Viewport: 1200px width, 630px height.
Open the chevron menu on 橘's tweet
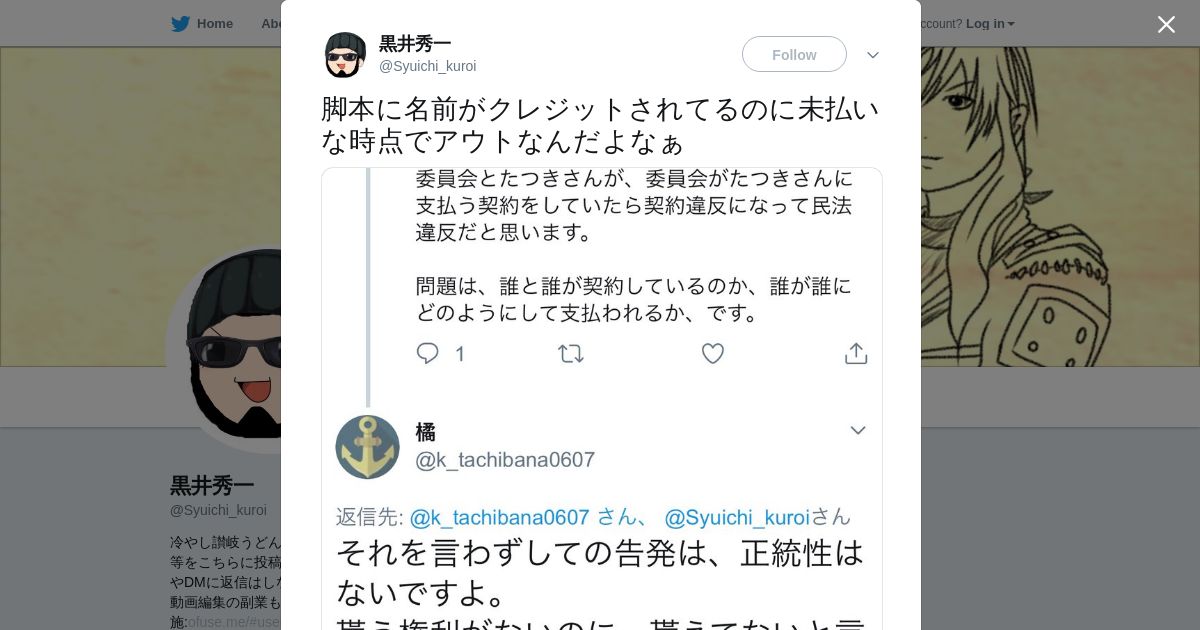click(x=857, y=431)
